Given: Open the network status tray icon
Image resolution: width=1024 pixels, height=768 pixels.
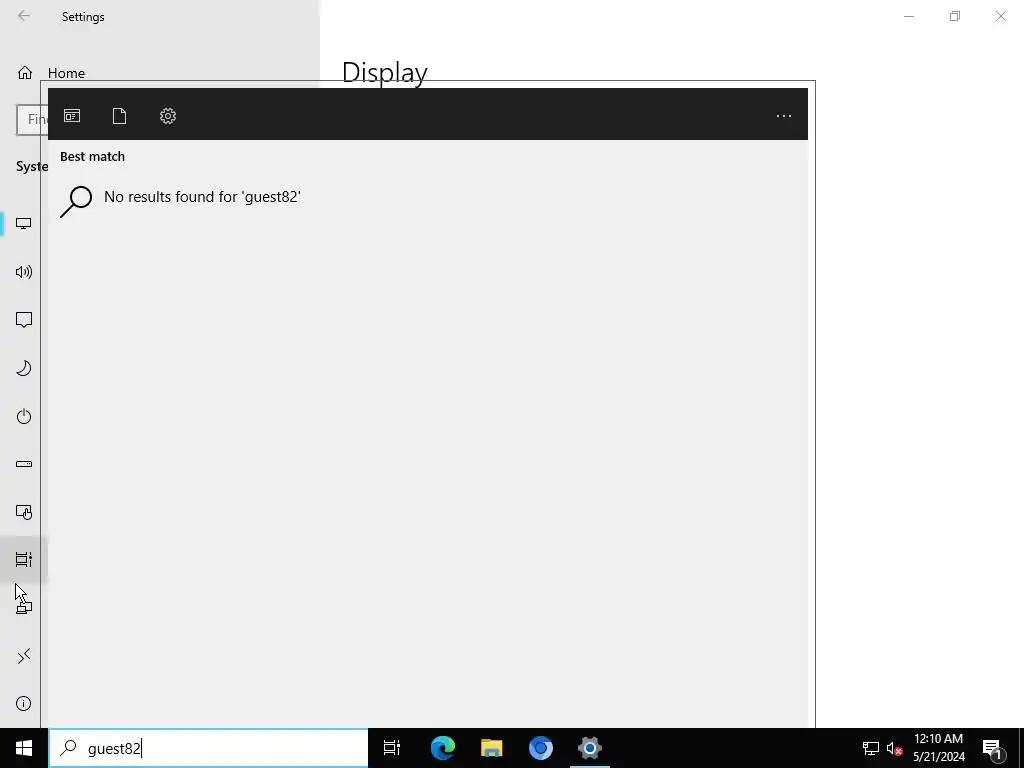Looking at the screenshot, I should point(871,748).
